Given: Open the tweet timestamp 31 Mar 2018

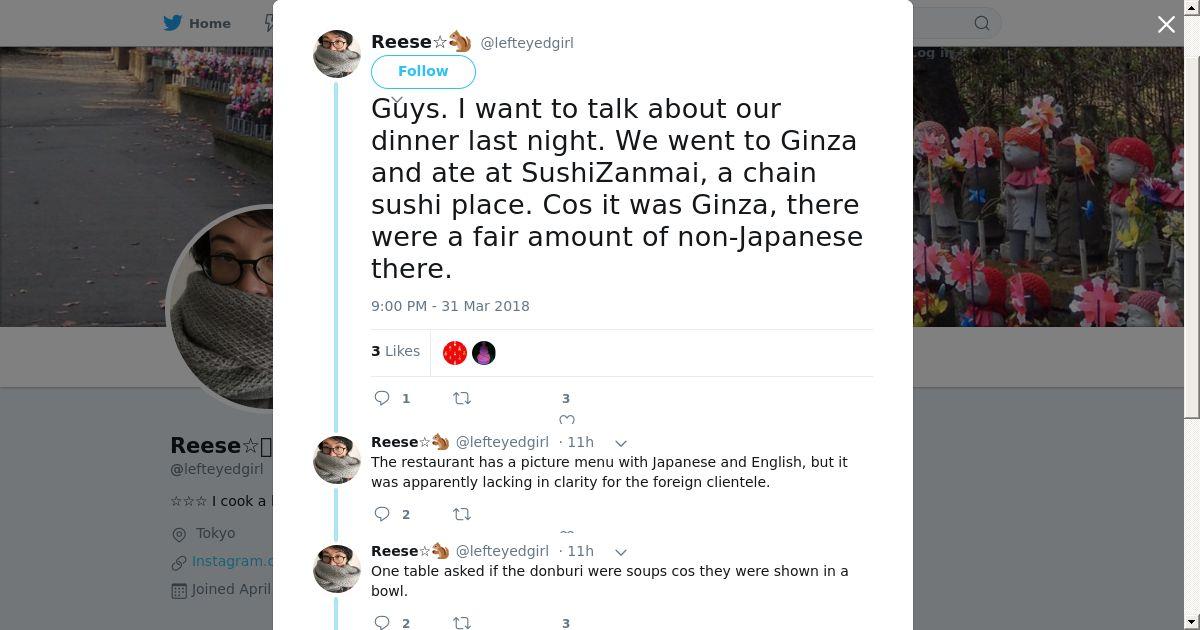Looking at the screenshot, I should (x=450, y=306).
